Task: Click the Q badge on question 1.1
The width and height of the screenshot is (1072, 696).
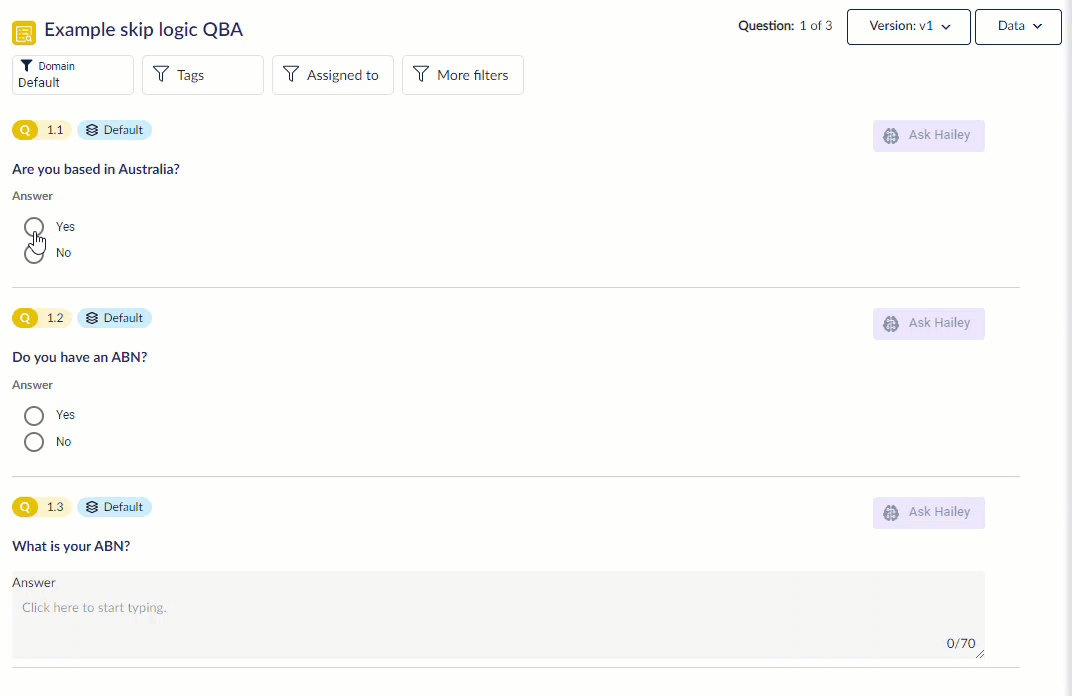Action: pos(26,130)
